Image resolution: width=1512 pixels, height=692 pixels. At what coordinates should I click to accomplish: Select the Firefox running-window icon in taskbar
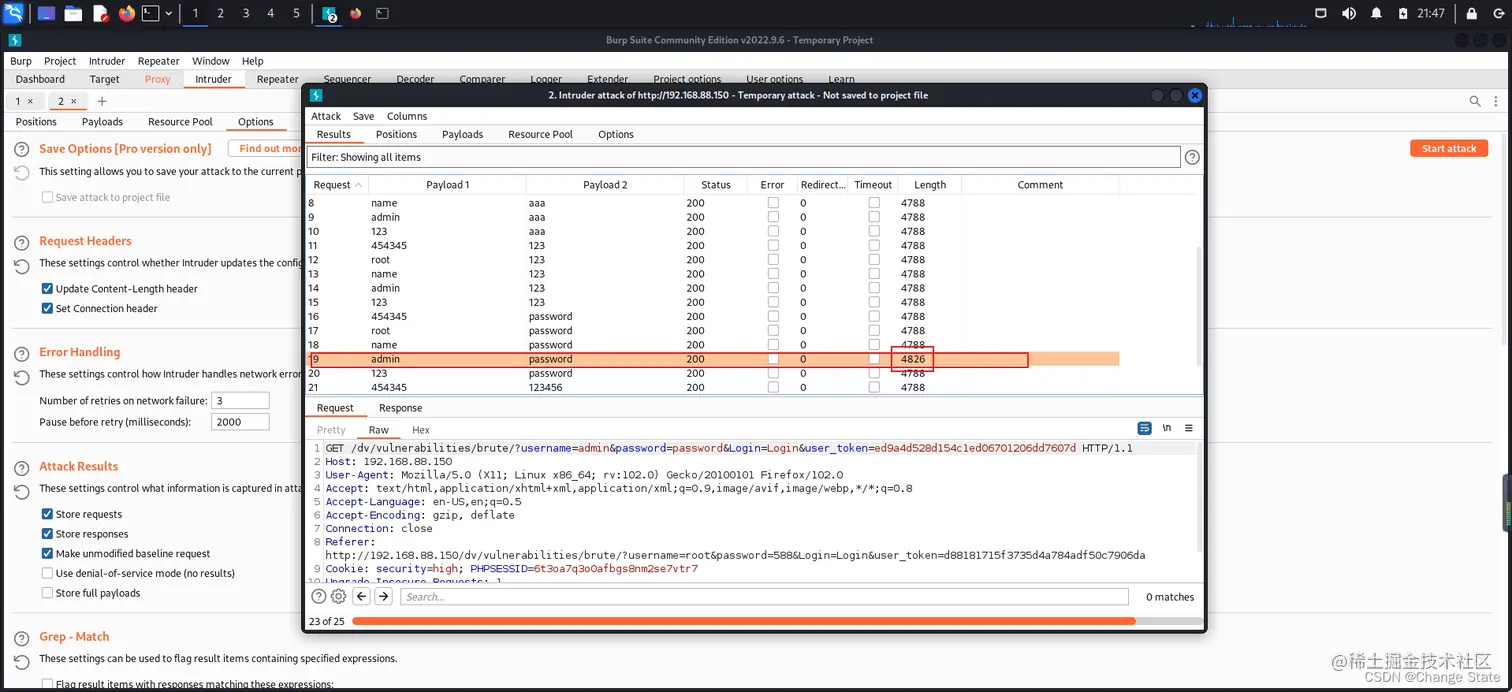point(357,14)
